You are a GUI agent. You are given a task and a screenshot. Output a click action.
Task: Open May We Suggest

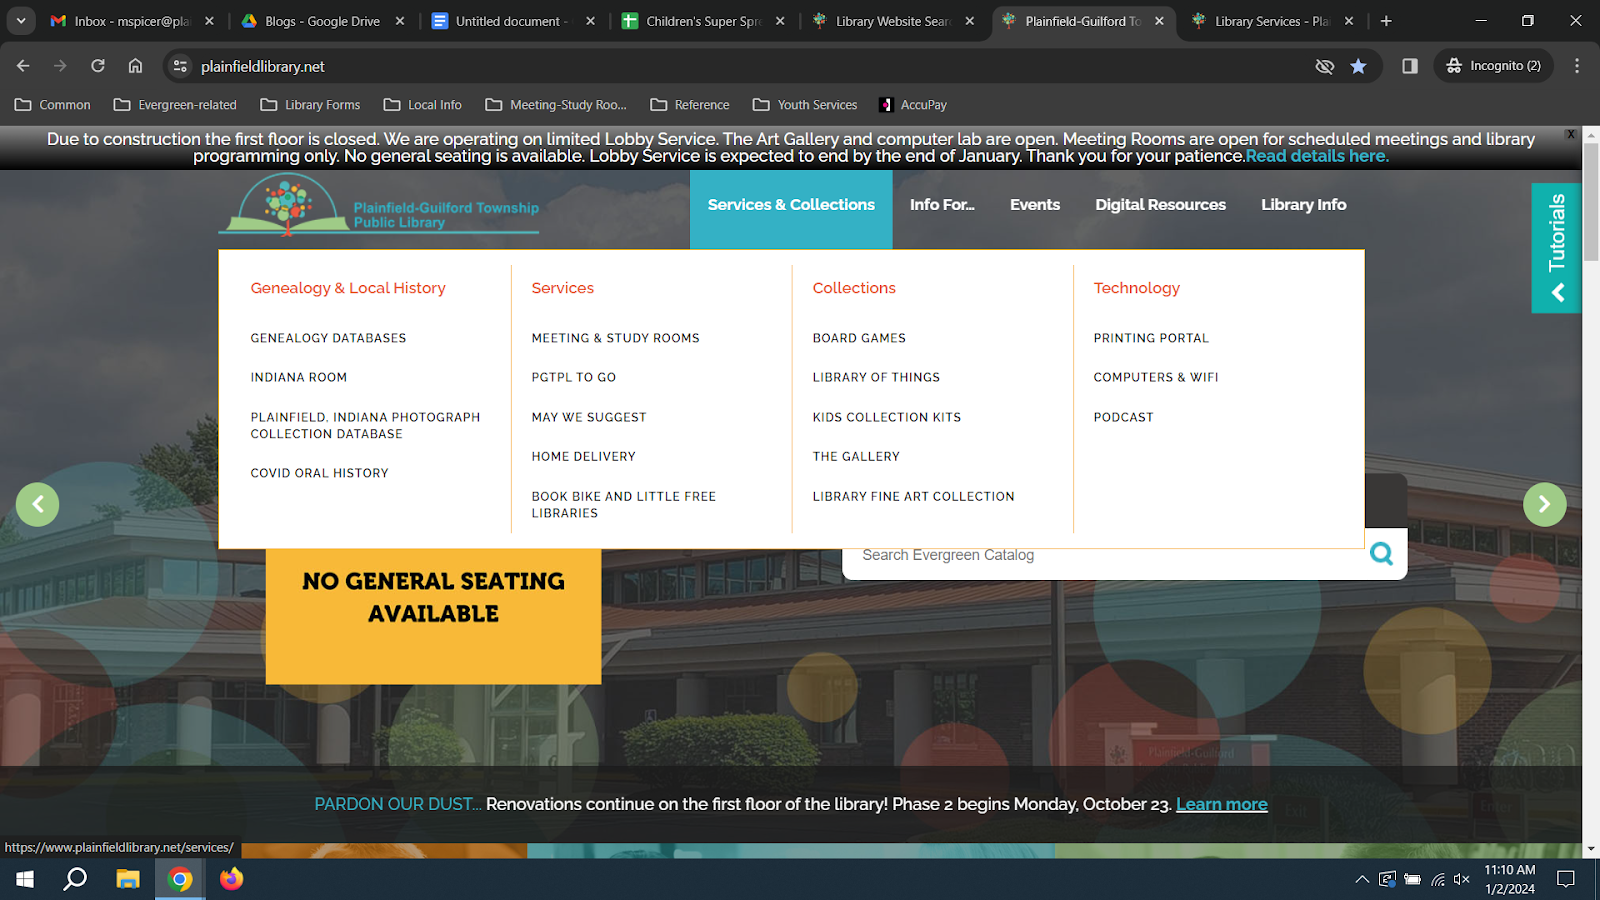[x=589, y=417]
